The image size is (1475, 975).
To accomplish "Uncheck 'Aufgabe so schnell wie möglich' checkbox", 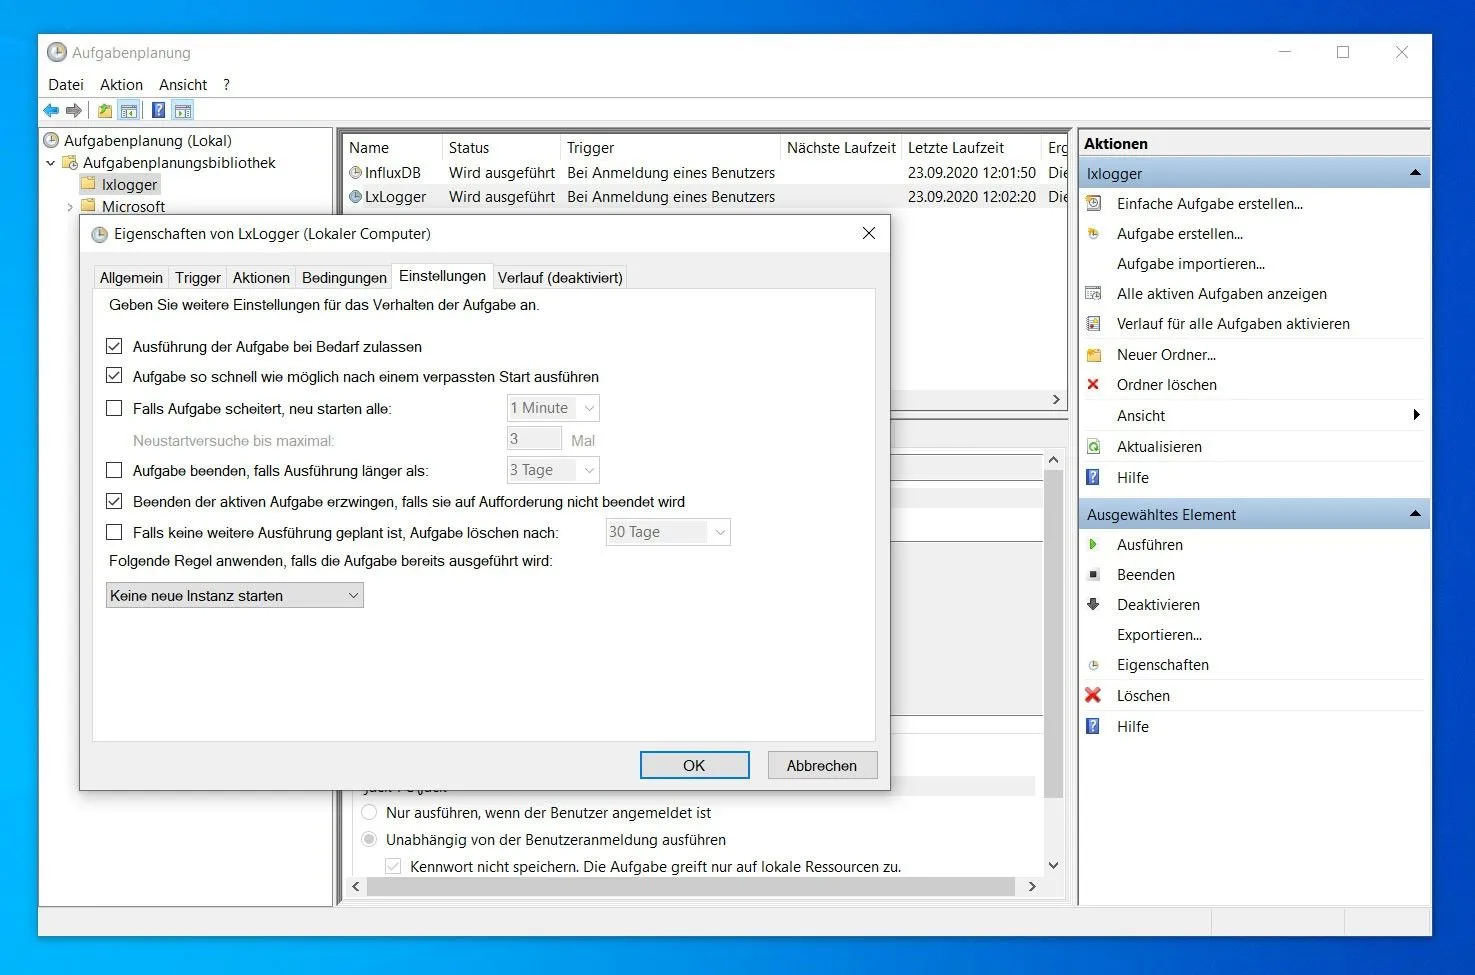I will (114, 377).
